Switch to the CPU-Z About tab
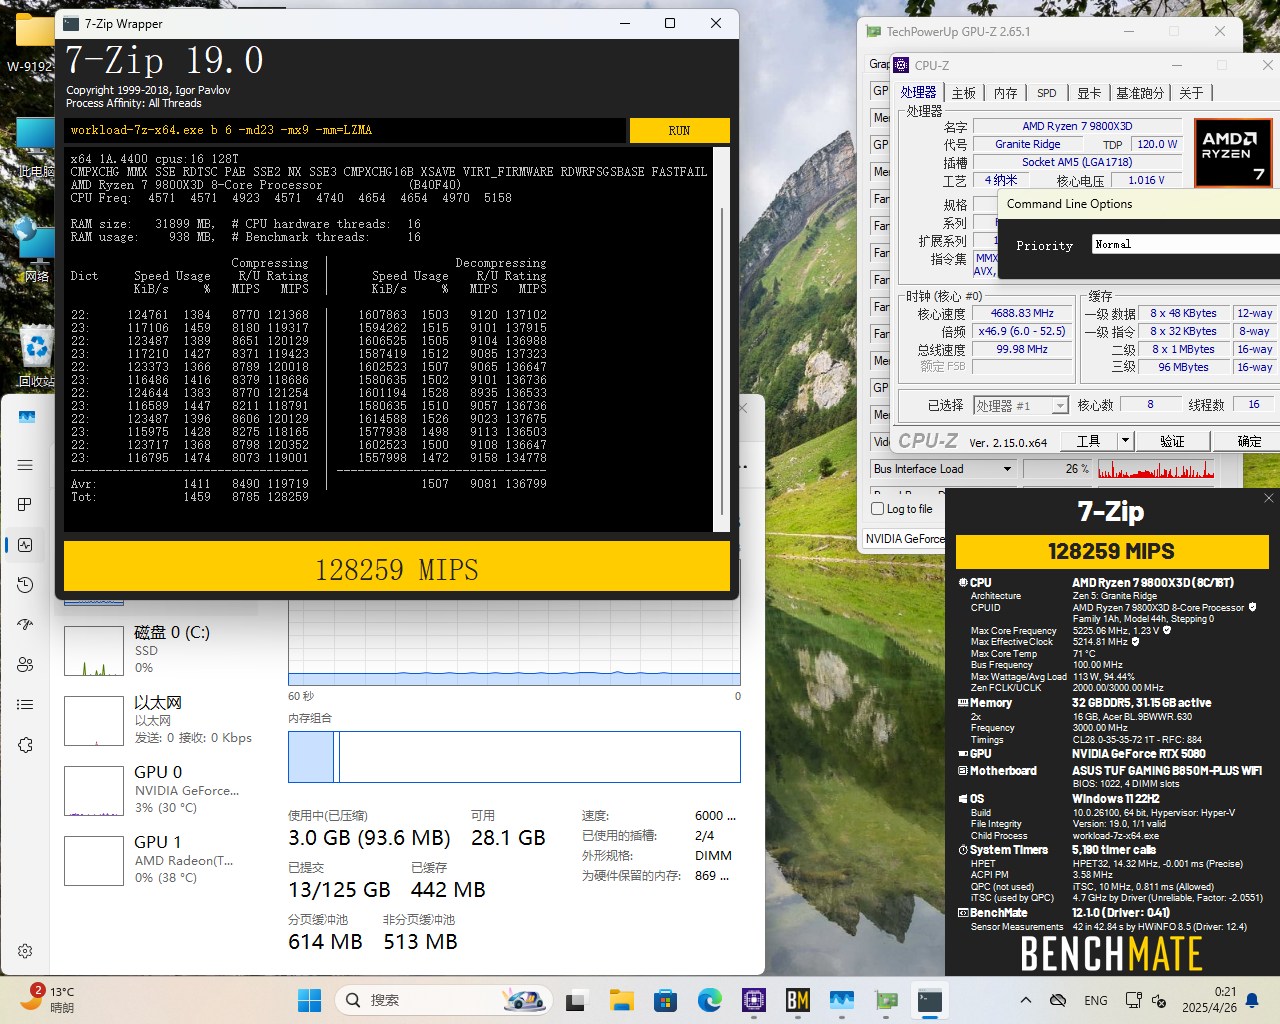1280x1024 pixels. tap(1191, 93)
